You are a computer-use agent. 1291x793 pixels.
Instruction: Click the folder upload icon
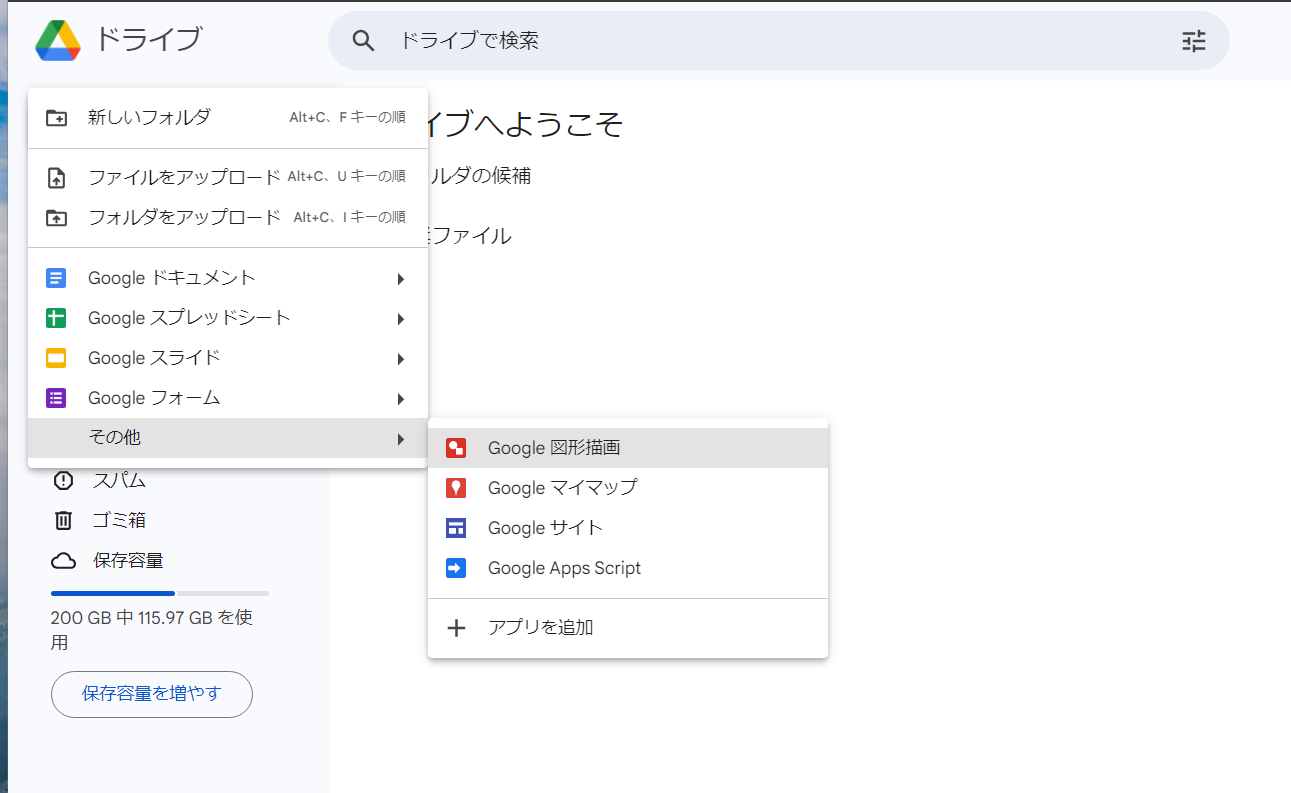[x=57, y=218]
